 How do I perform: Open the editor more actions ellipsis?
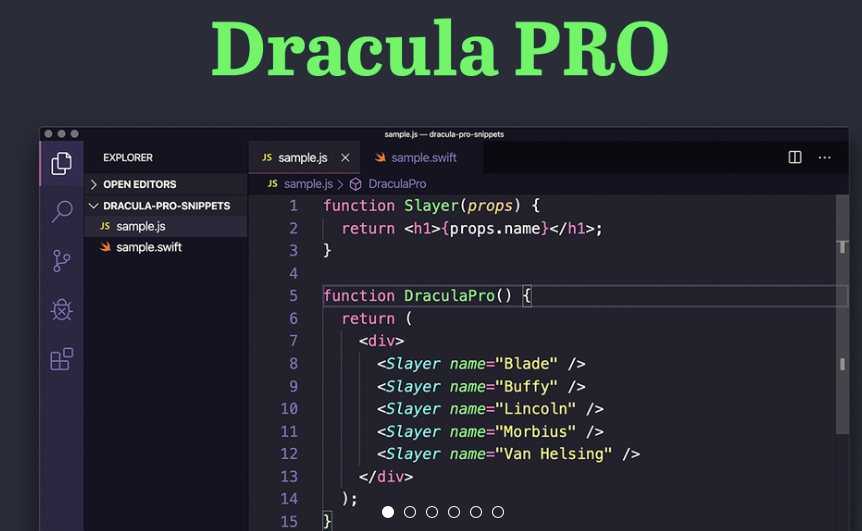pos(824,157)
